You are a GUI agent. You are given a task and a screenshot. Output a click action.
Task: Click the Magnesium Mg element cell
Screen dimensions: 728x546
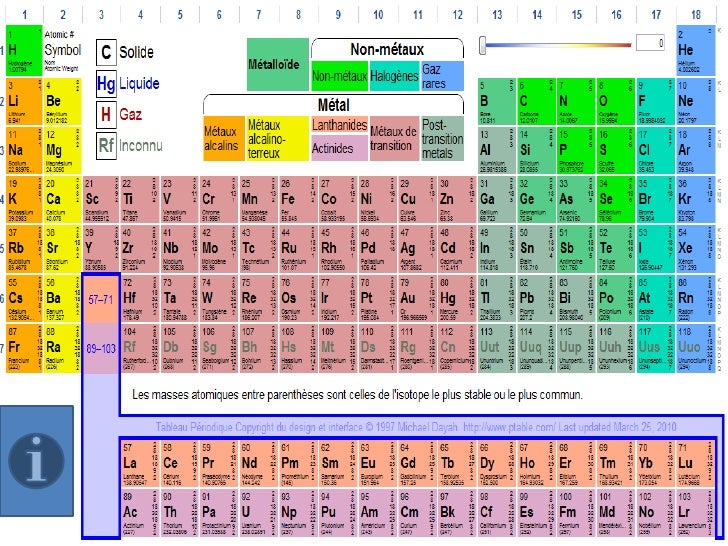point(63,150)
